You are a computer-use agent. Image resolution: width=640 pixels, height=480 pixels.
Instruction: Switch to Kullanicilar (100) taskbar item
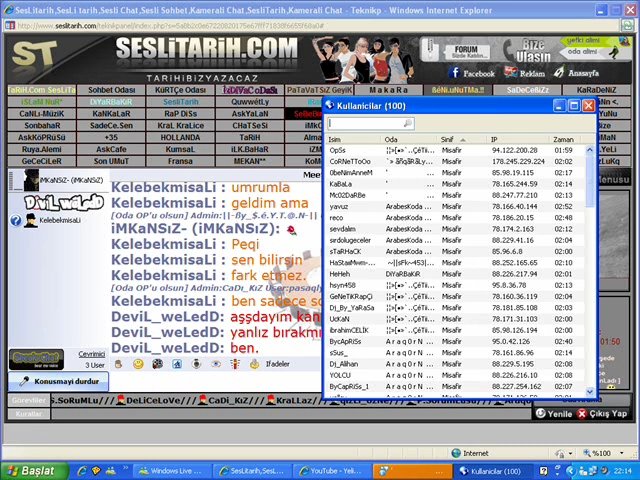click(493, 471)
